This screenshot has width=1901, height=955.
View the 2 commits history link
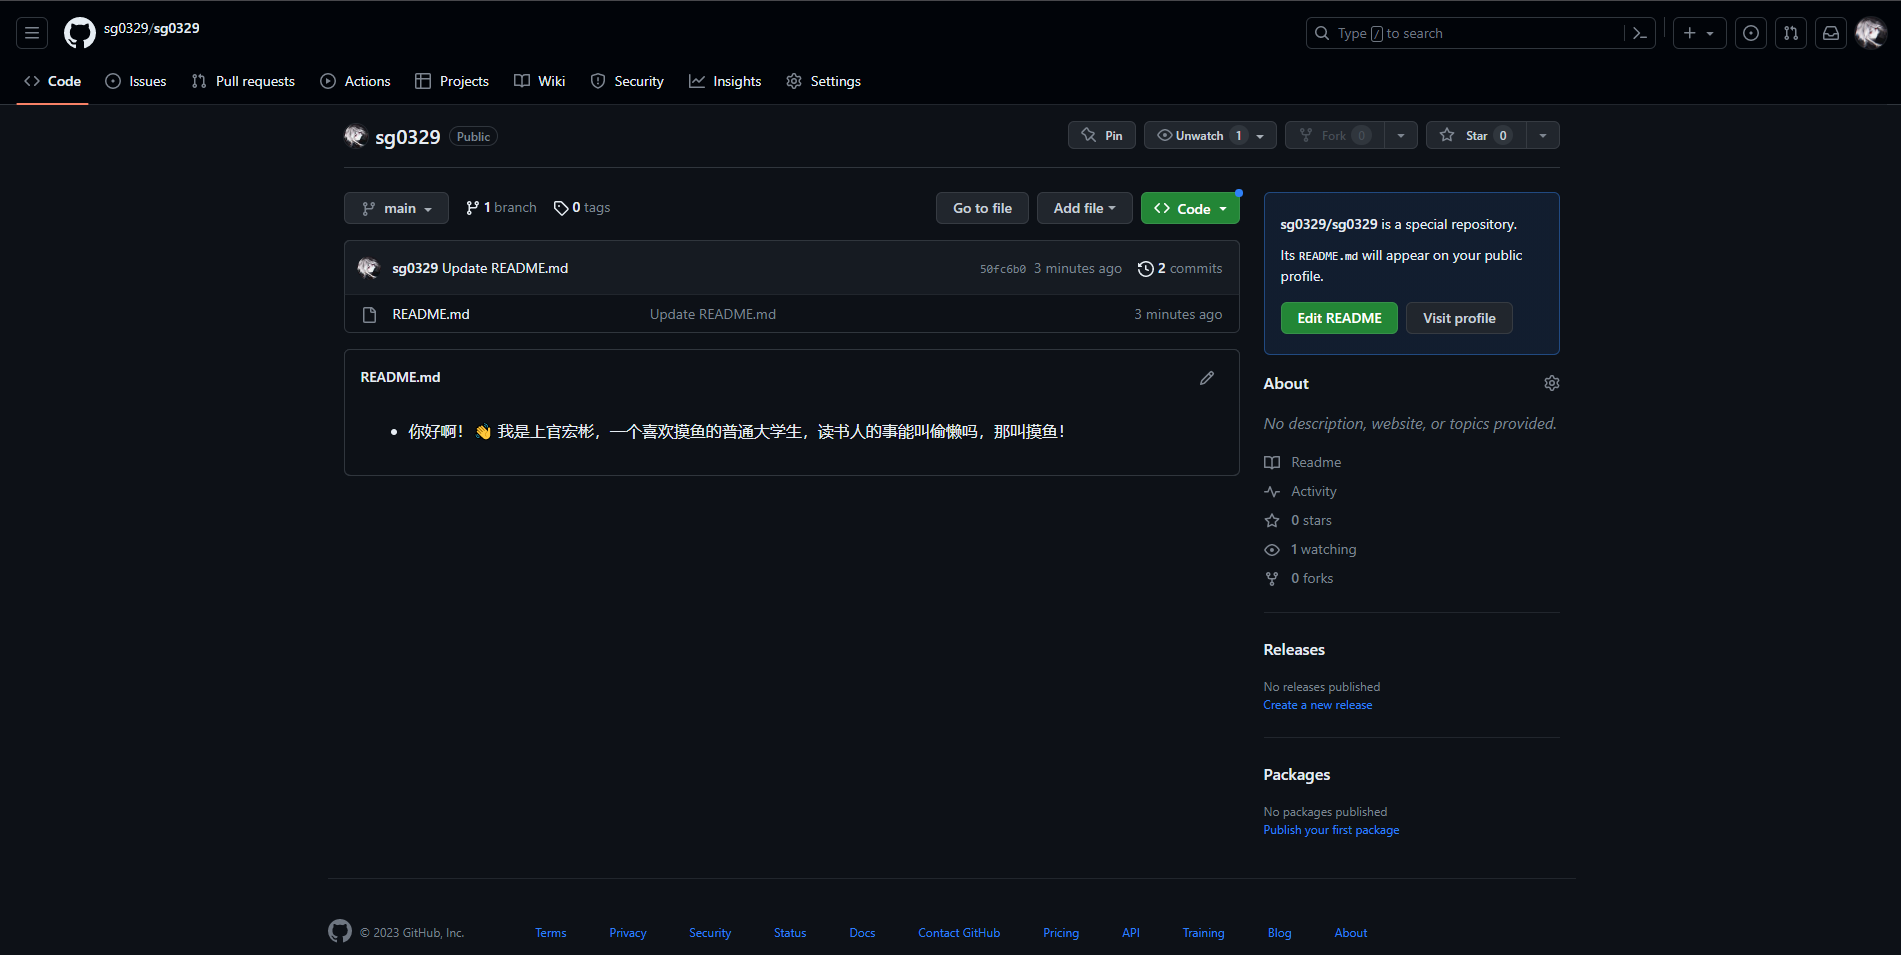point(1180,268)
